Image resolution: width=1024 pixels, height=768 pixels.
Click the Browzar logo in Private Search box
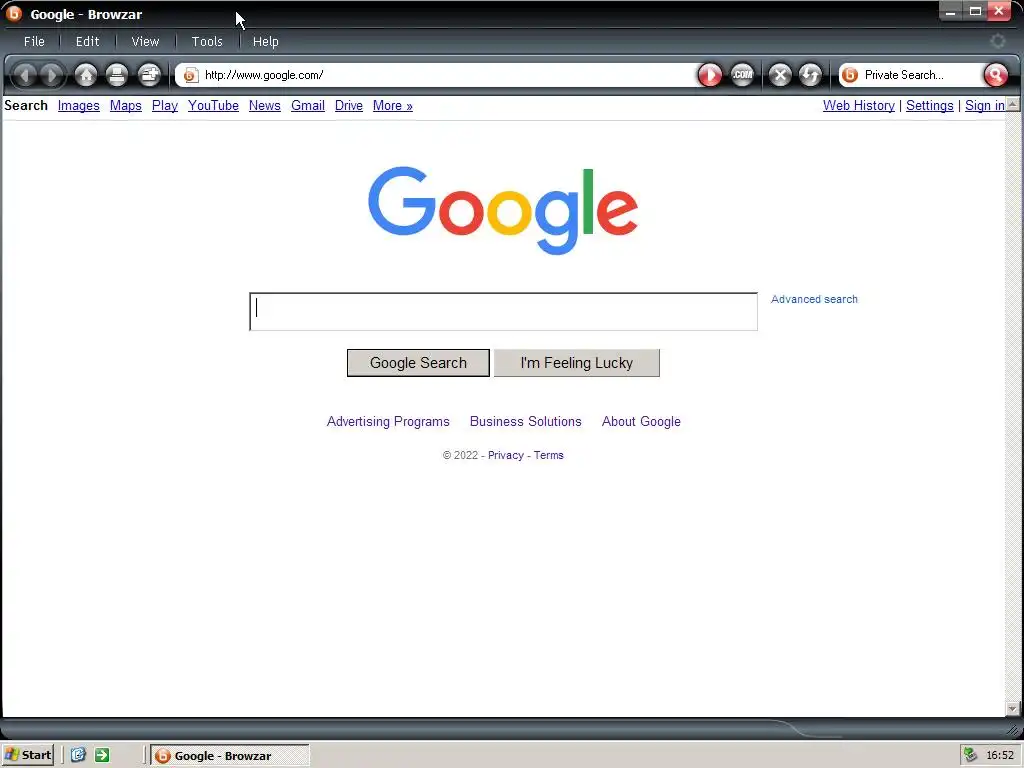point(850,75)
